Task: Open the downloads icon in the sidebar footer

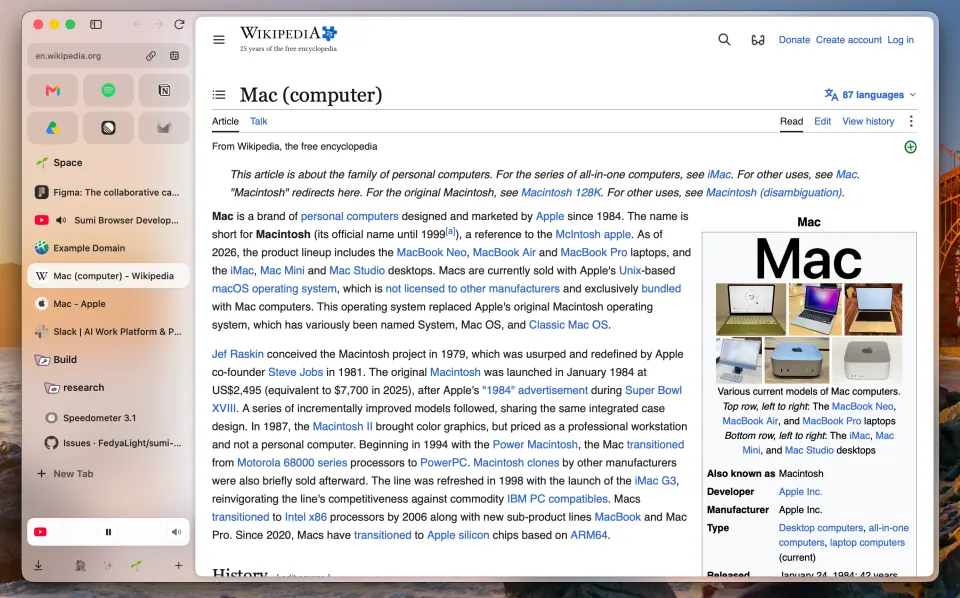Action: tap(38, 566)
